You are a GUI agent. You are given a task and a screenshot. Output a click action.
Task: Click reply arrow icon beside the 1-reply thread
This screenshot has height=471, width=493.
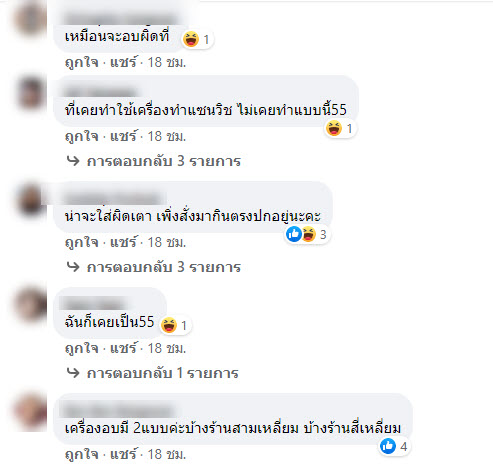(73, 373)
